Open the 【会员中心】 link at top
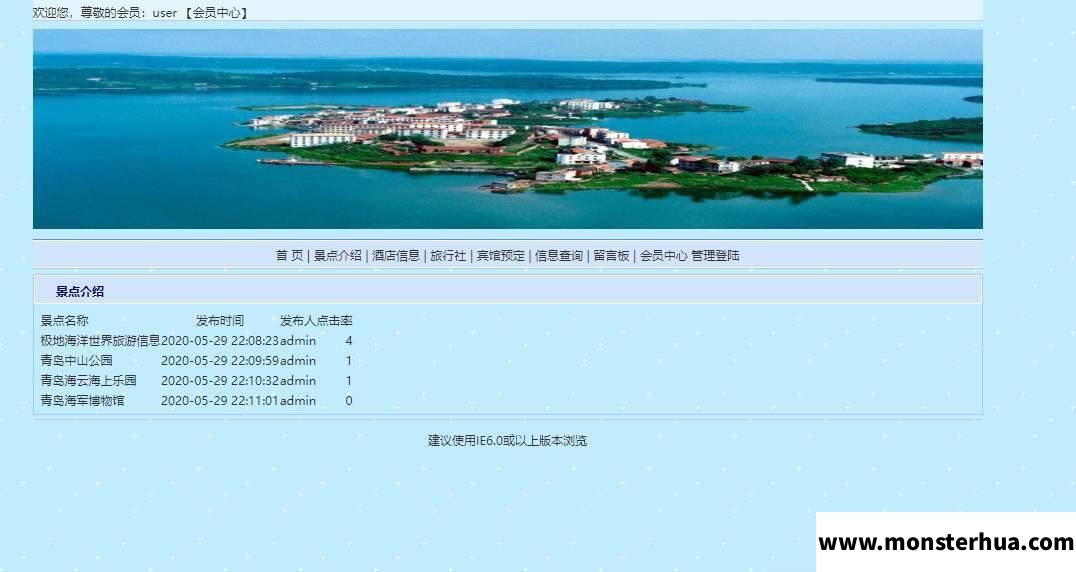1076x572 pixels. 216,12
